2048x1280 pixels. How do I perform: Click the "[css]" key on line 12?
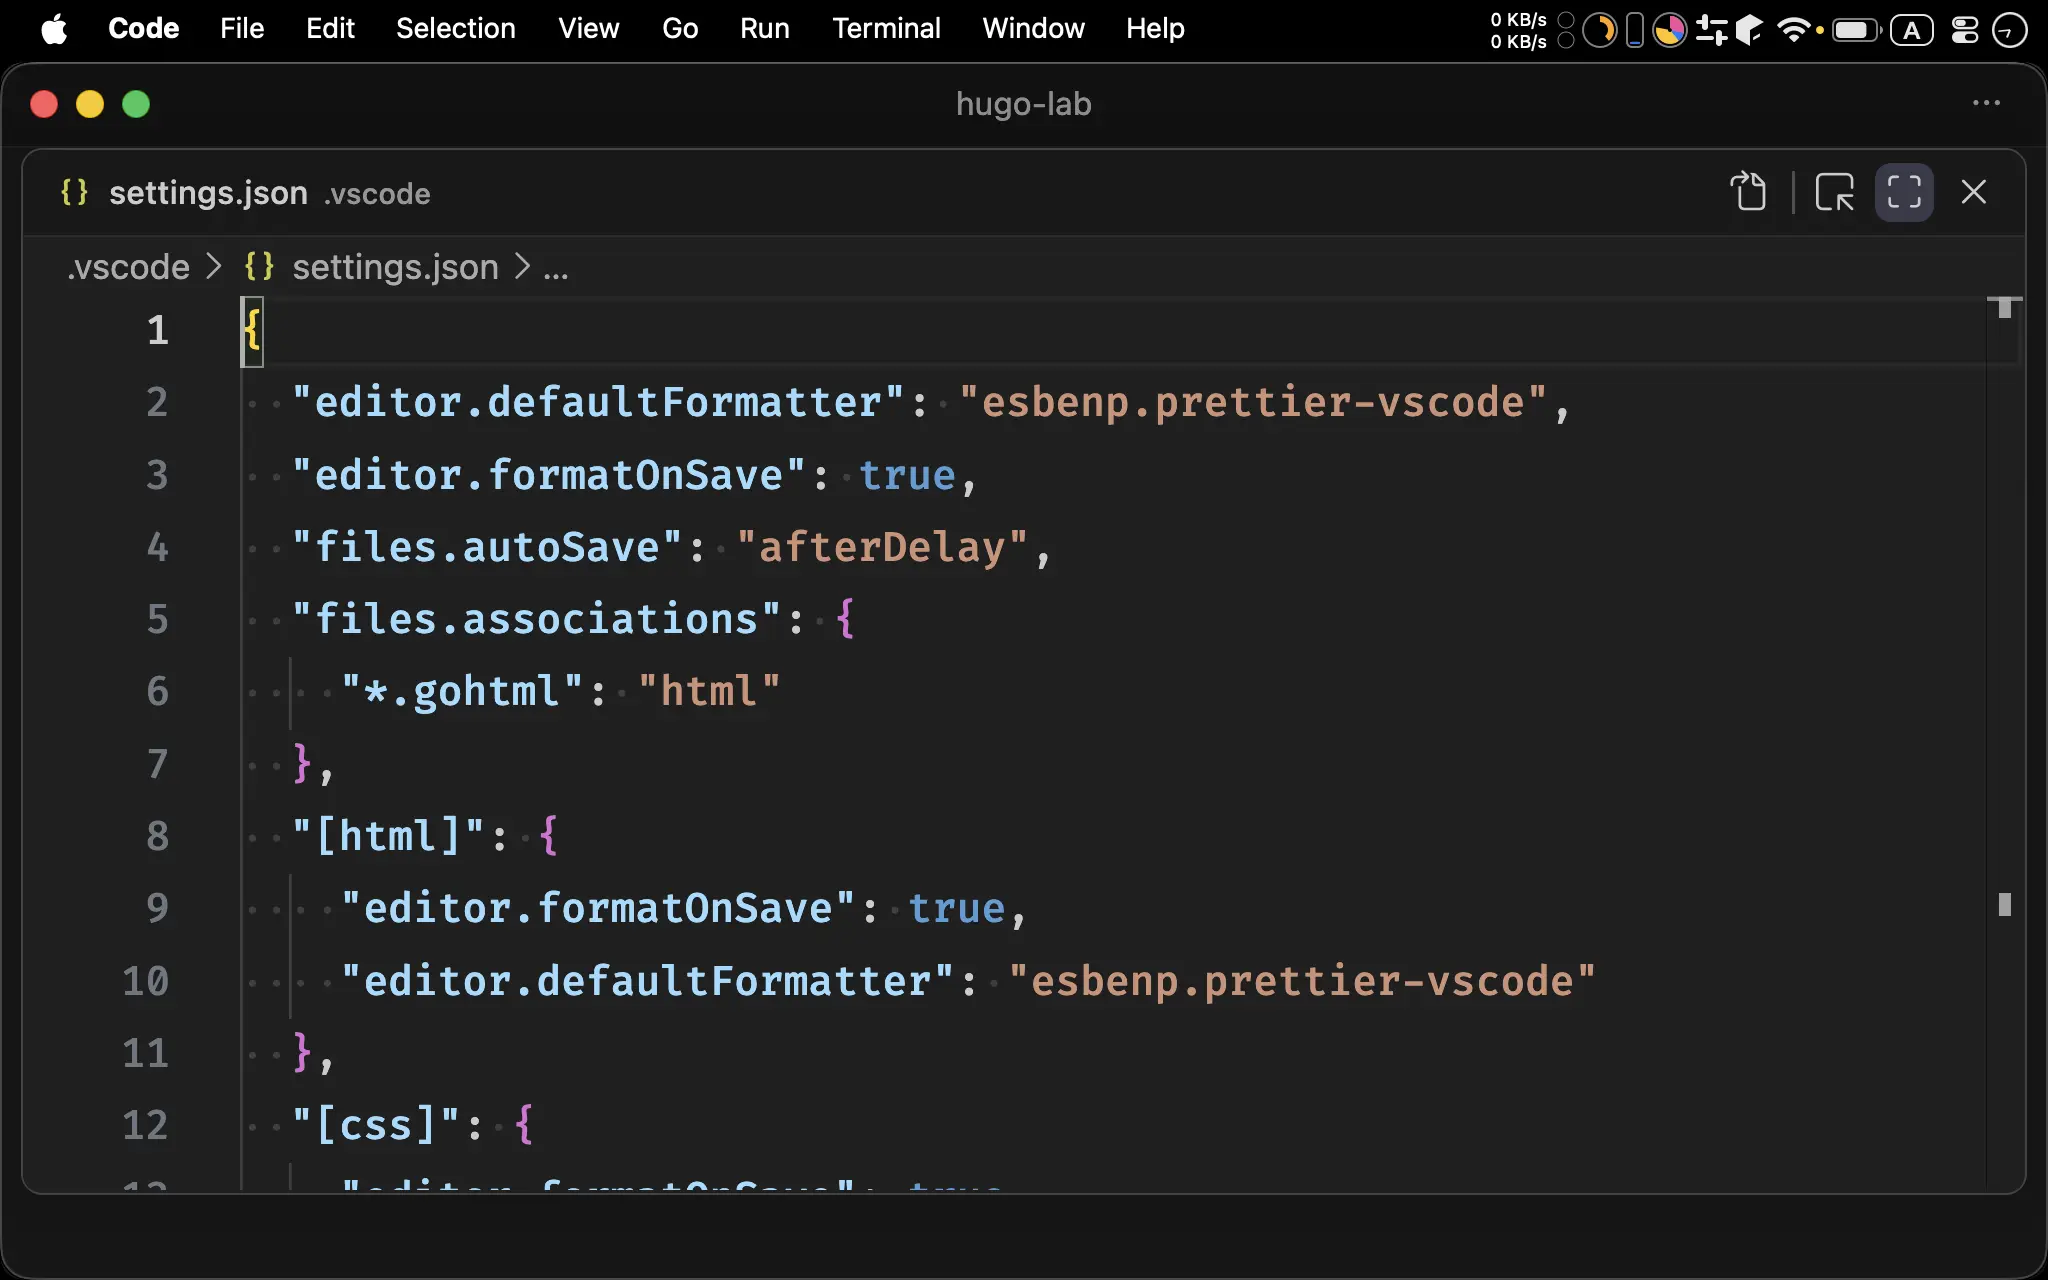pyautogui.click(x=376, y=1125)
